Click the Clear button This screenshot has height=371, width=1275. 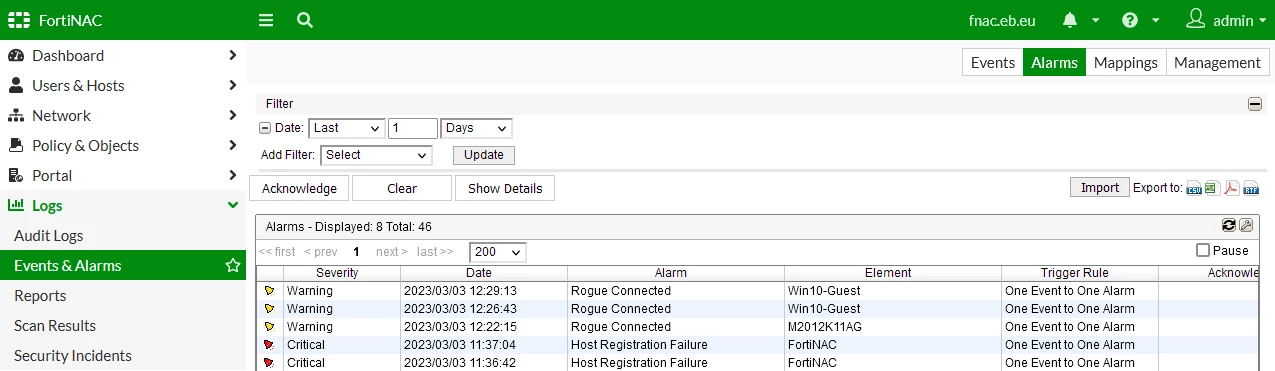click(402, 188)
